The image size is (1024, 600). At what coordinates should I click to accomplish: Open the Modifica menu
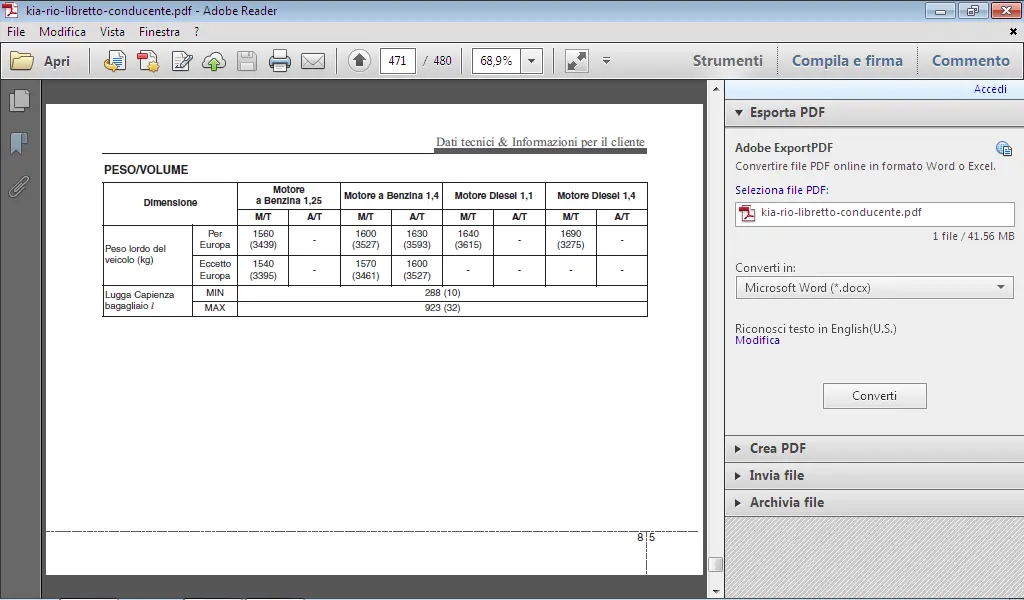pyautogui.click(x=62, y=31)
